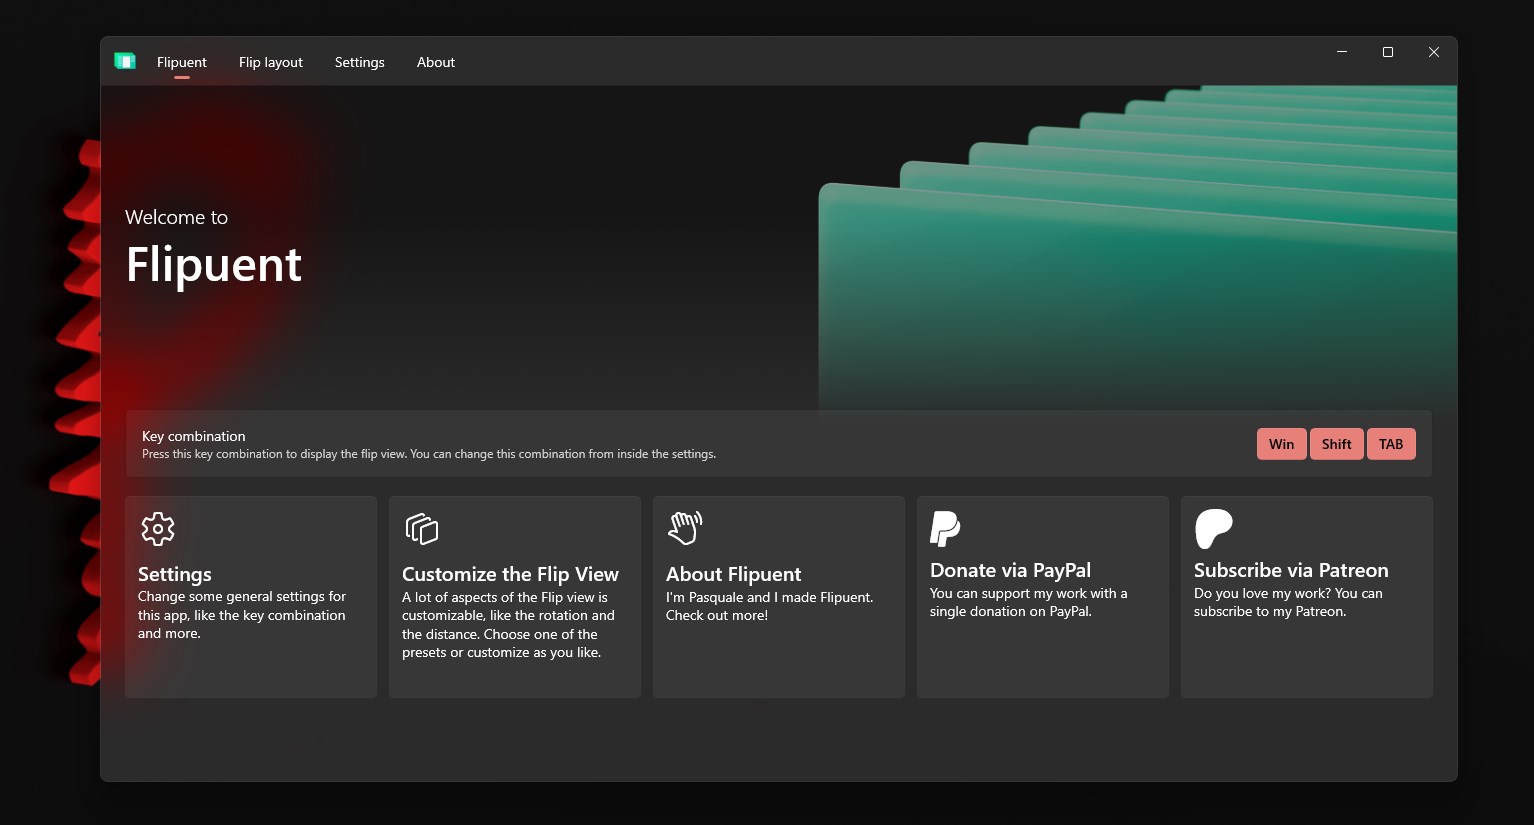
Task: Click 'Press this key combination' description text
Action: click(x=429, y=454)
